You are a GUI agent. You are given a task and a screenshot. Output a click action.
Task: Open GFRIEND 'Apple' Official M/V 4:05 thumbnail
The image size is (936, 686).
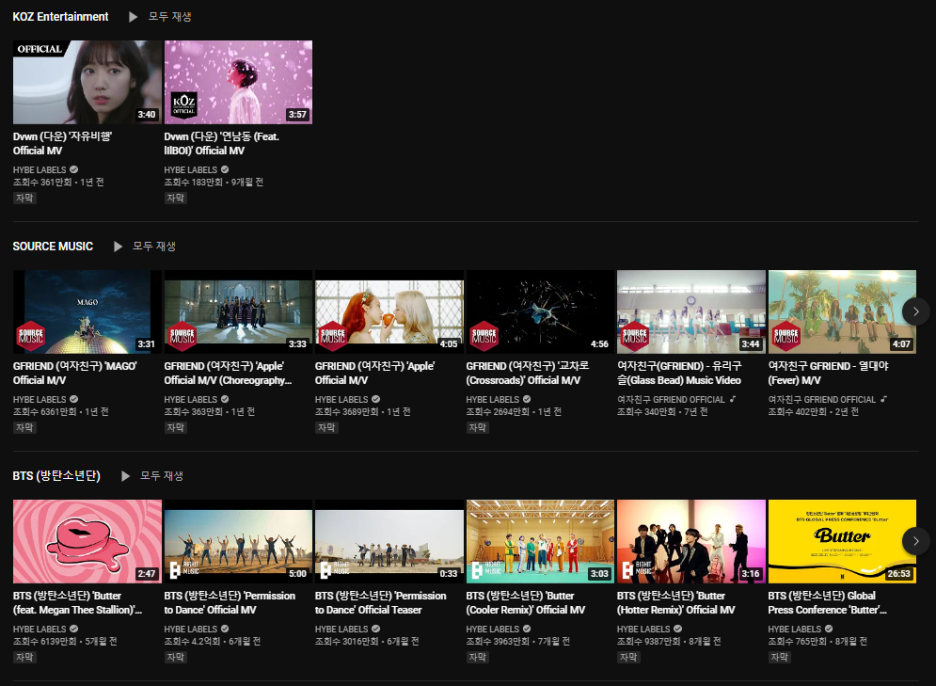(389, 312)
